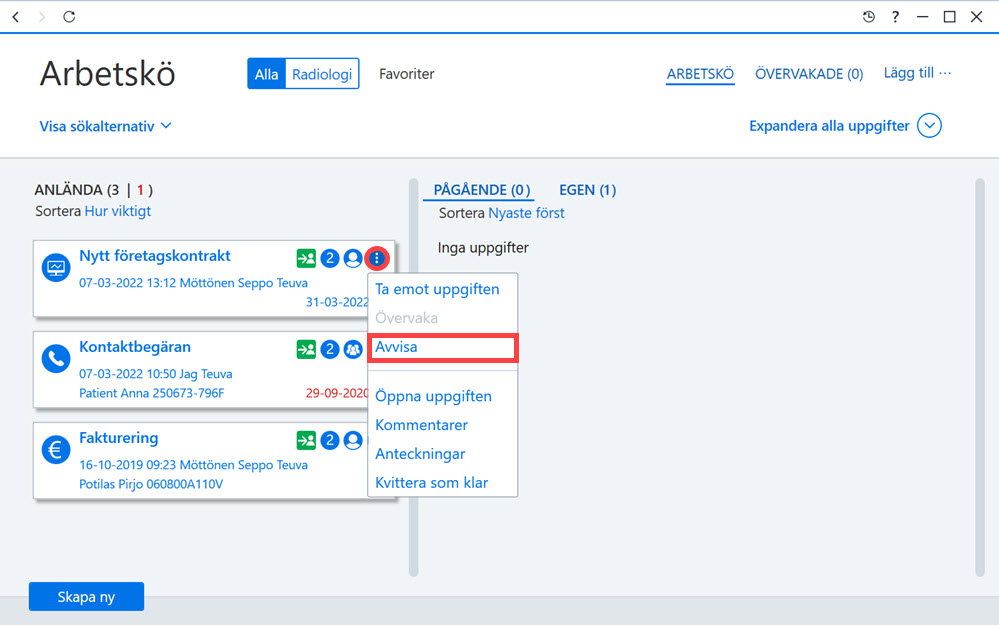Click the euro icon on Fakturering
The height and width of the screenshot is (625, 999).
(56, 449)
